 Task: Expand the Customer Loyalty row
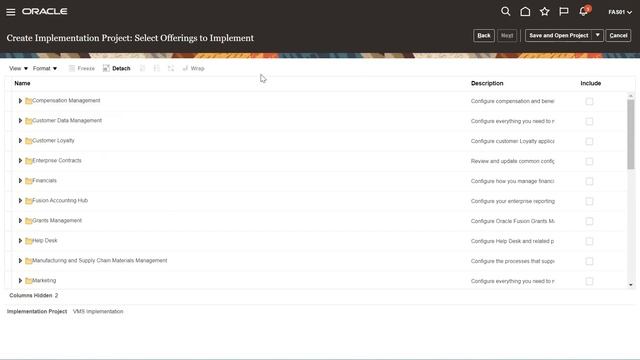pyautogui.click(x=20, y=141)
